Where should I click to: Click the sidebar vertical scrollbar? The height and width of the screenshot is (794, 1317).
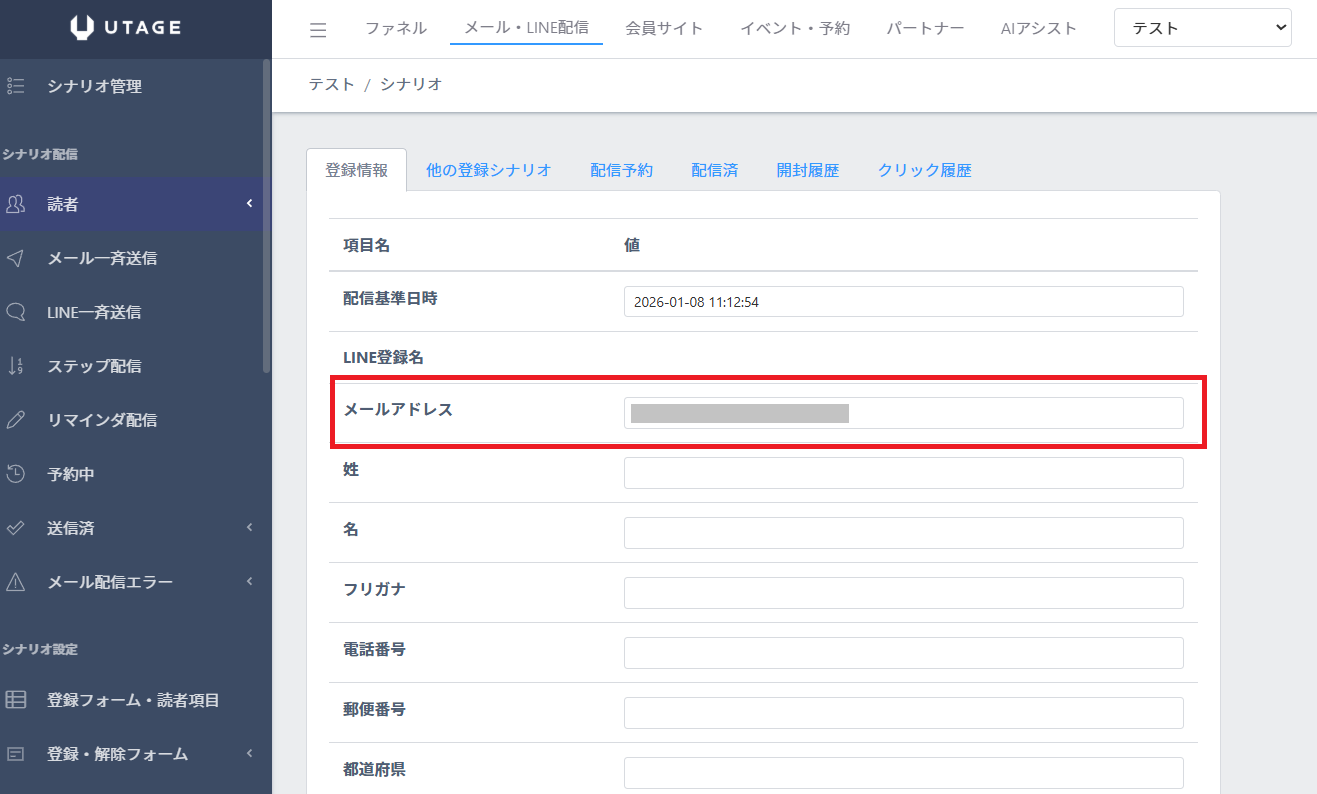point(266,215)
